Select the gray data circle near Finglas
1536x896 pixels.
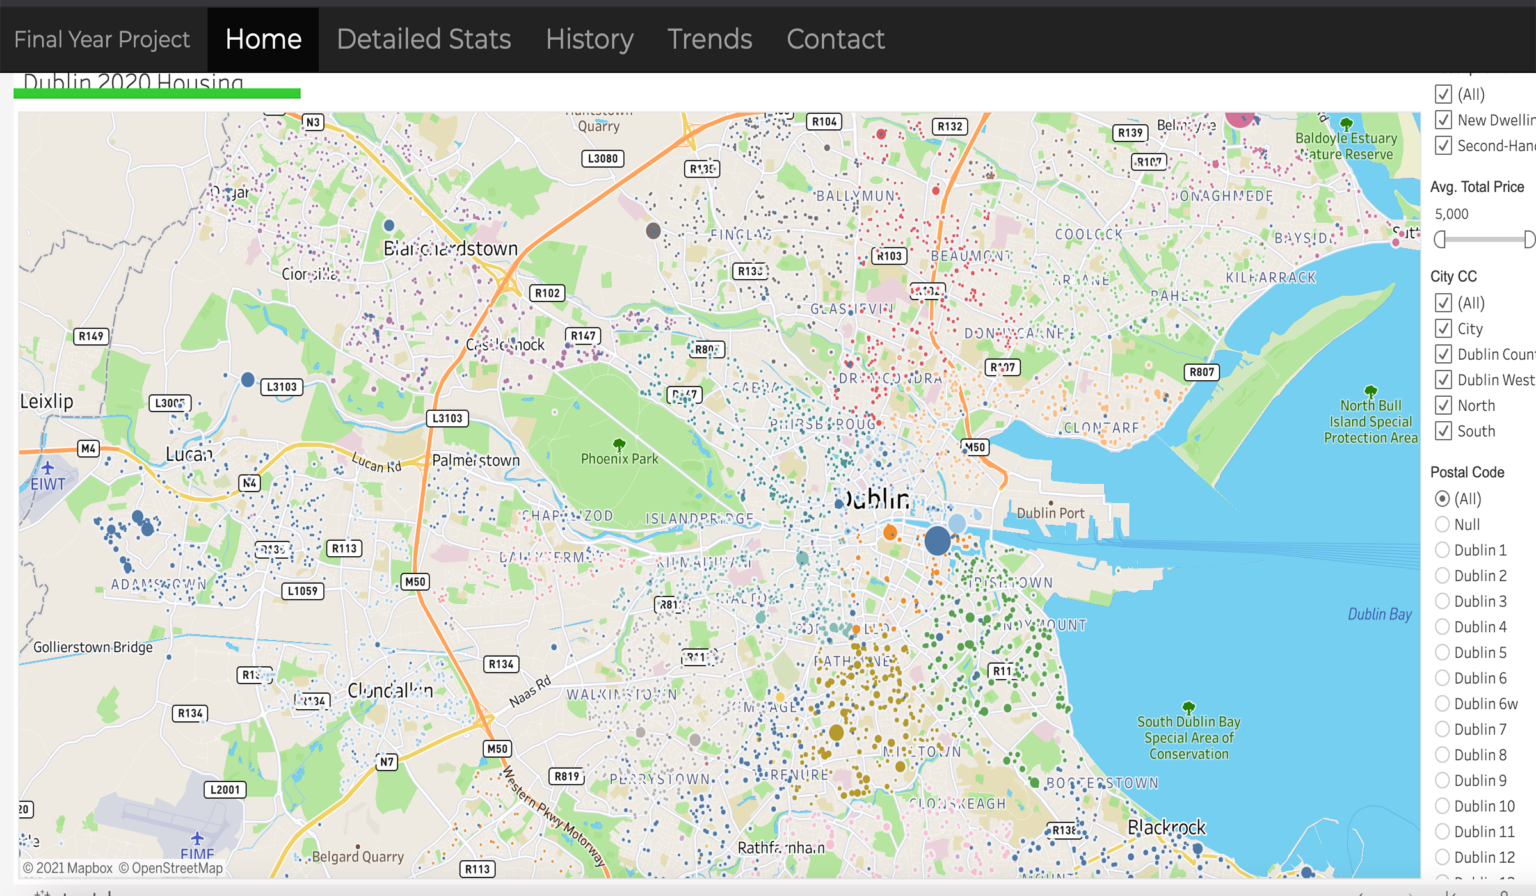click(x=653, y=231)
